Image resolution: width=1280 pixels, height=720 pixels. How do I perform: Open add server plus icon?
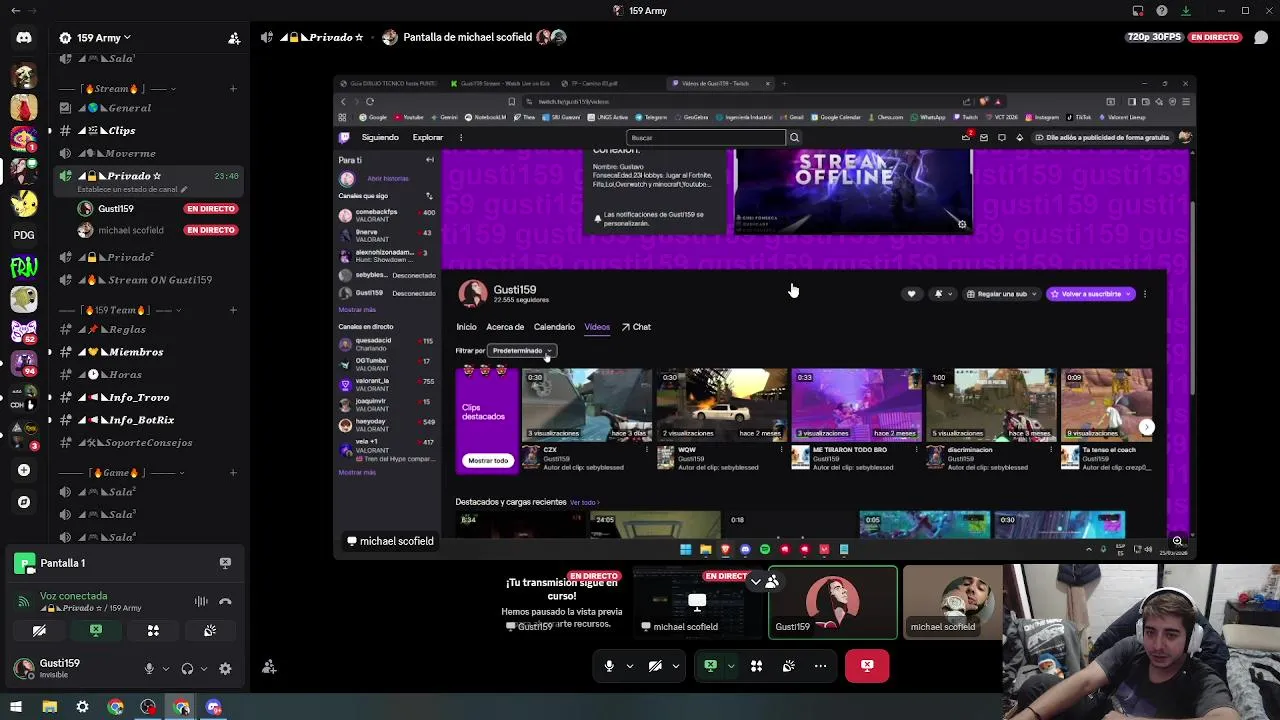coord(24,470)
